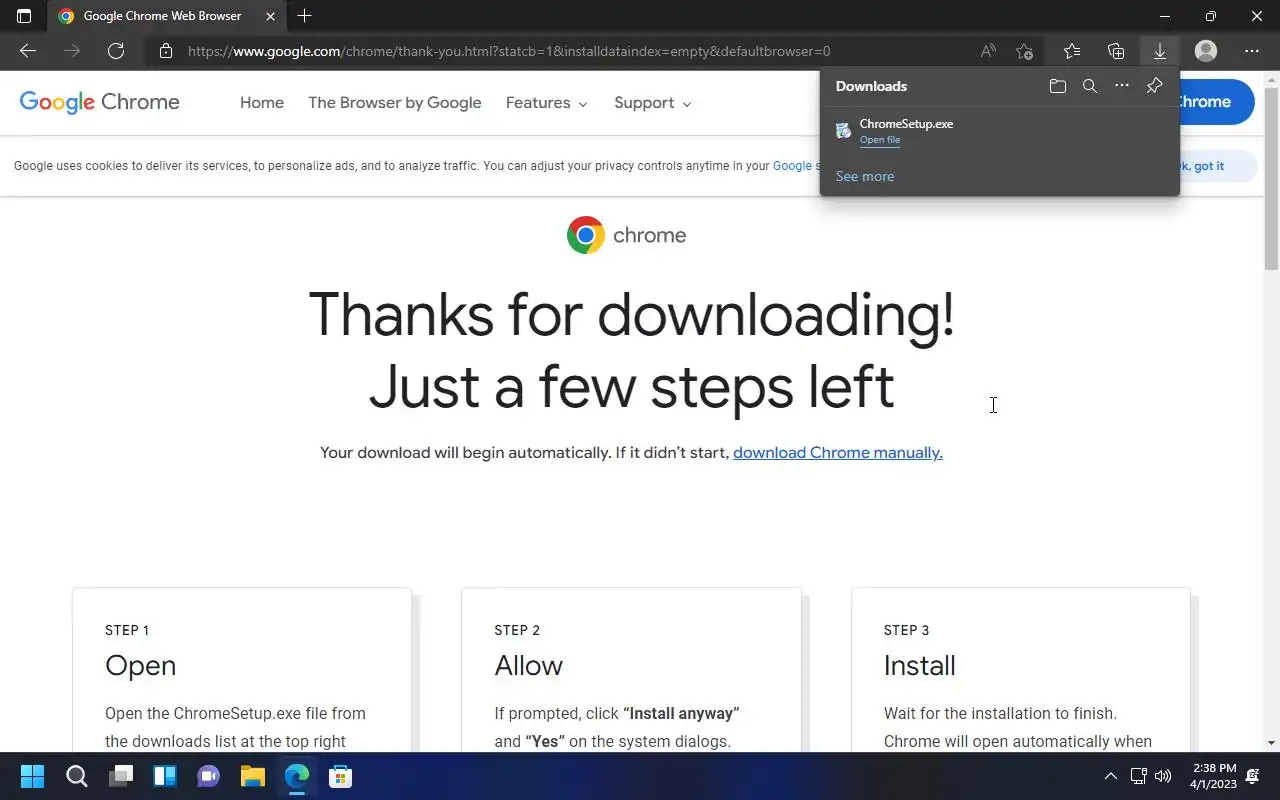Screen dimensions: 1280x800
Task: Open Edge Settings and more menu
Action: [x=1252, y=51]
